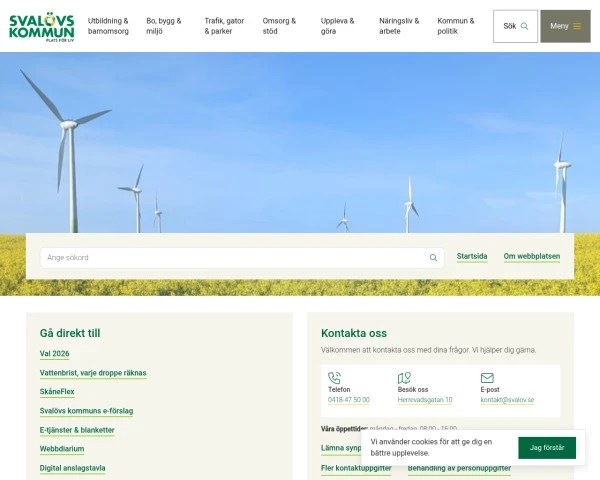The height and width of the screenshot is (480, 600).
Task: Open Kommun & politik menu
Action: [x=456, y=26]
